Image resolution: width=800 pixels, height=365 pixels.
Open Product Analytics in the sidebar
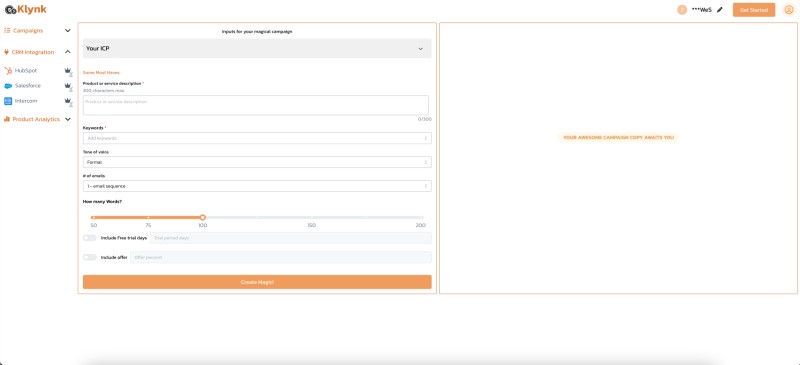point(36,119)
